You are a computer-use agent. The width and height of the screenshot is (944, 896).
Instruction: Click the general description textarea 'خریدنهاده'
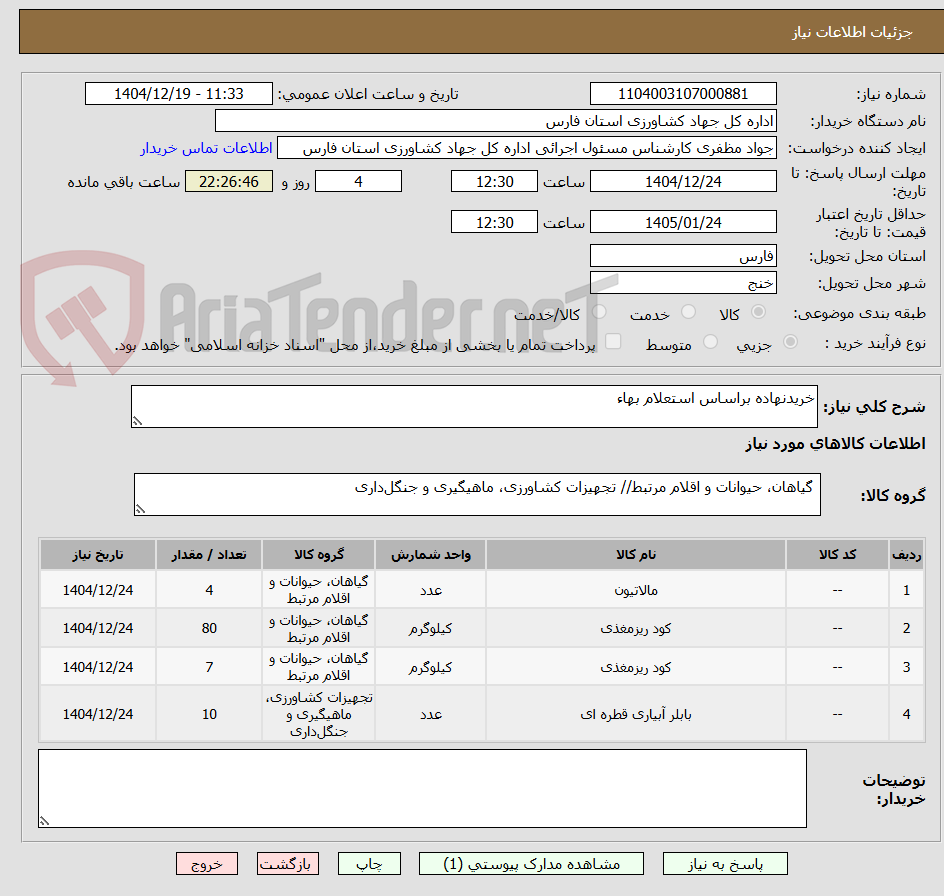click(474, 406)
